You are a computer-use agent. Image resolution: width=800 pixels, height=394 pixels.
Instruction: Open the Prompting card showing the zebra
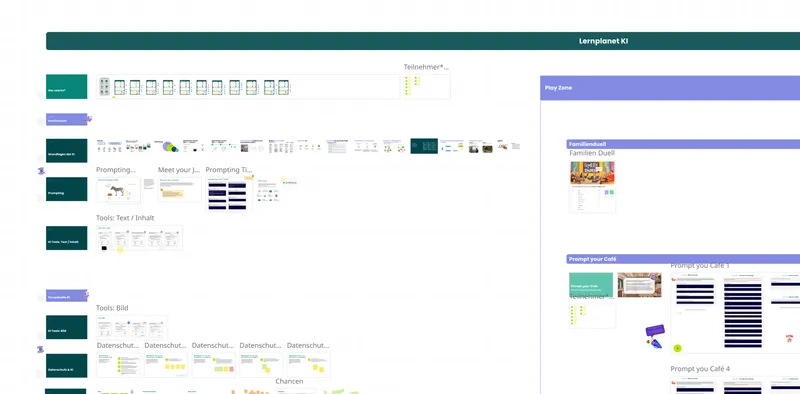(118, 190)
